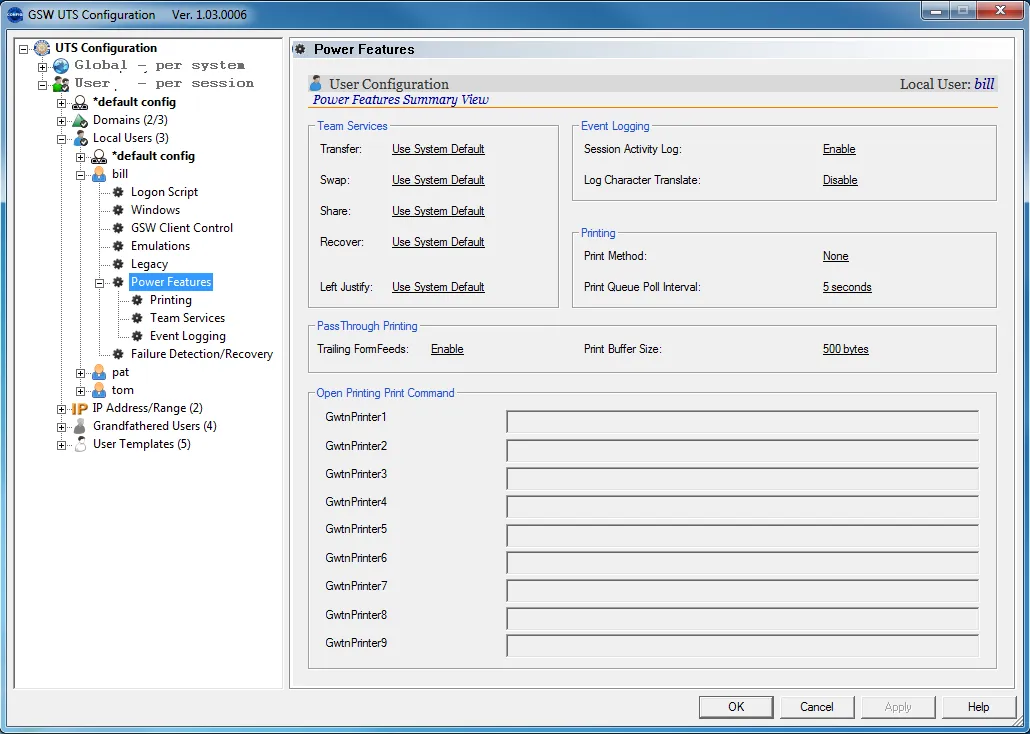Collapse the Power Features tree node
The width and height of the screenshot is (1030, 734).
click(x=100, y=283)
